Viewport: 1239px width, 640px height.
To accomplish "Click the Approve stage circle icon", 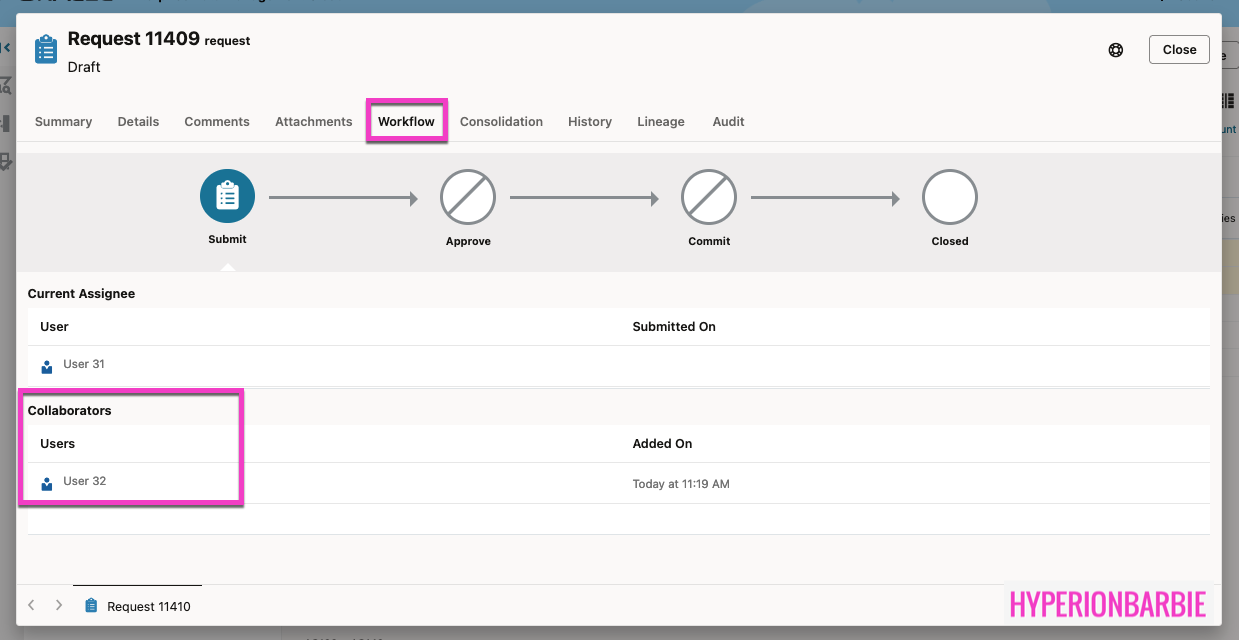I will (468, 196).
